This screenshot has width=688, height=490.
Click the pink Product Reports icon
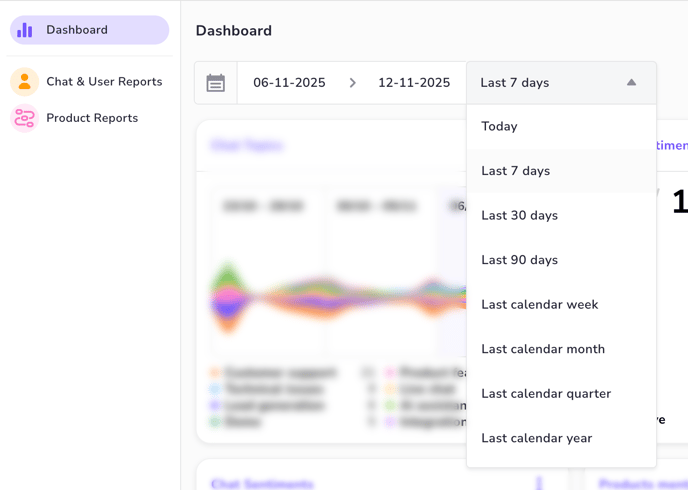point(25,118)
